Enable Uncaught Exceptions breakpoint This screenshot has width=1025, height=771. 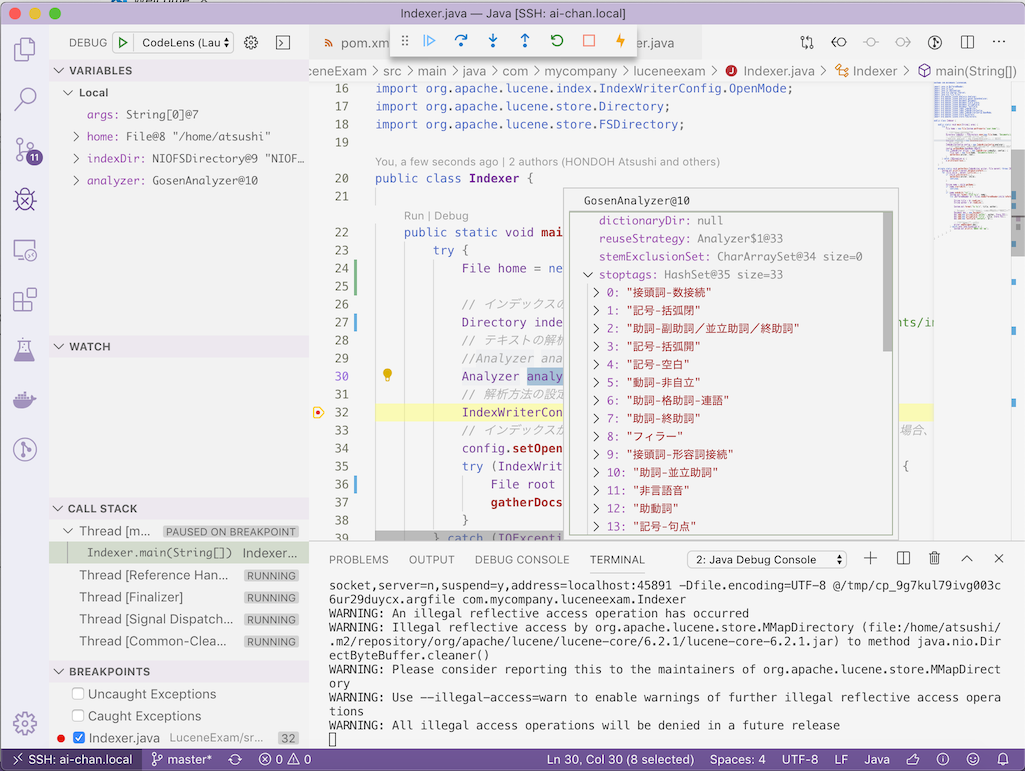coord(78,694)
